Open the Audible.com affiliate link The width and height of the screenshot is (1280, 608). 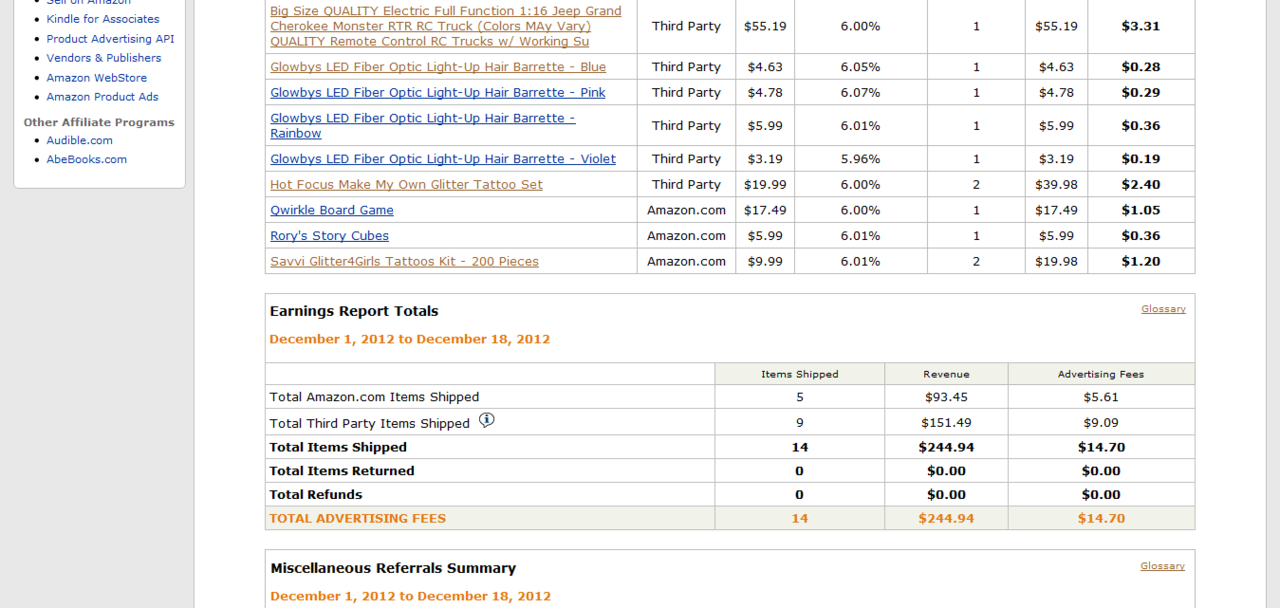80,141
